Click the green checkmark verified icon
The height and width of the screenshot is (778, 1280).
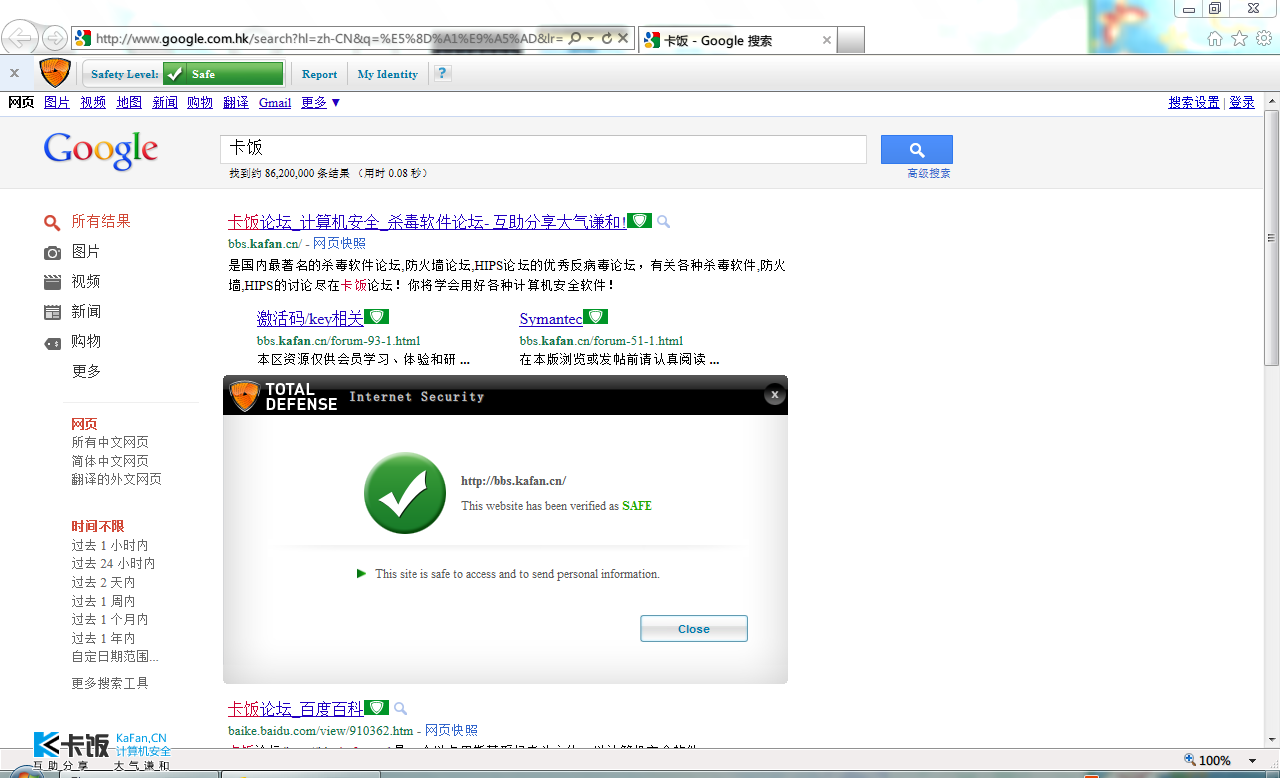click(x=405, y=493)
